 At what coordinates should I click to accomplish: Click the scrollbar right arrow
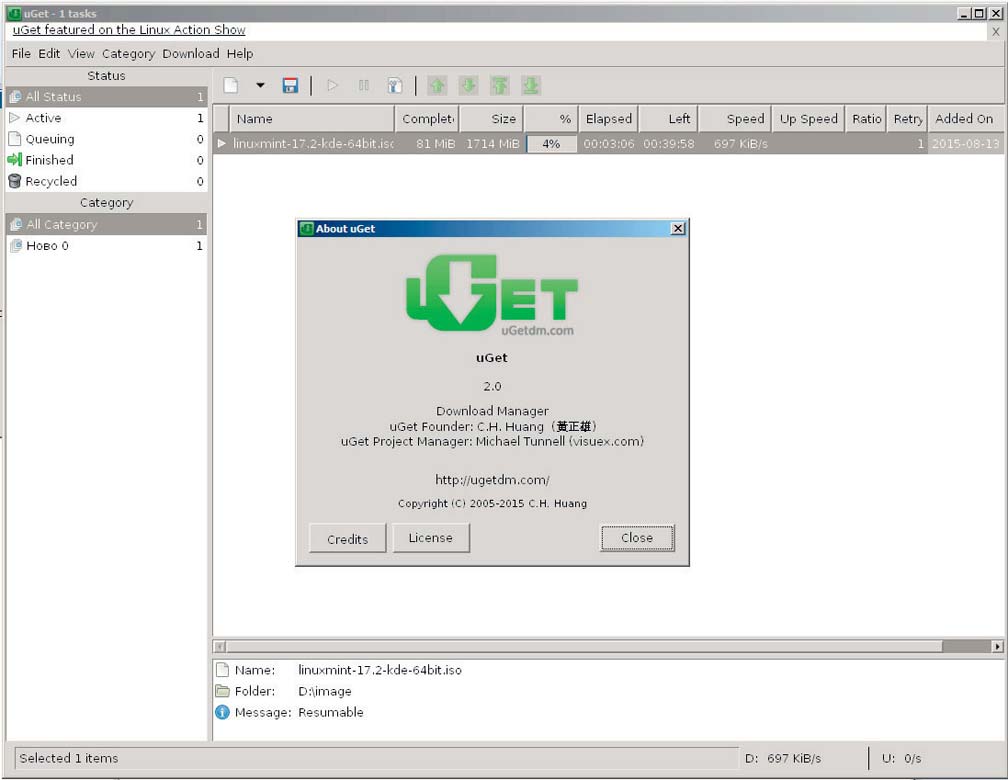(x=997, y=646)
